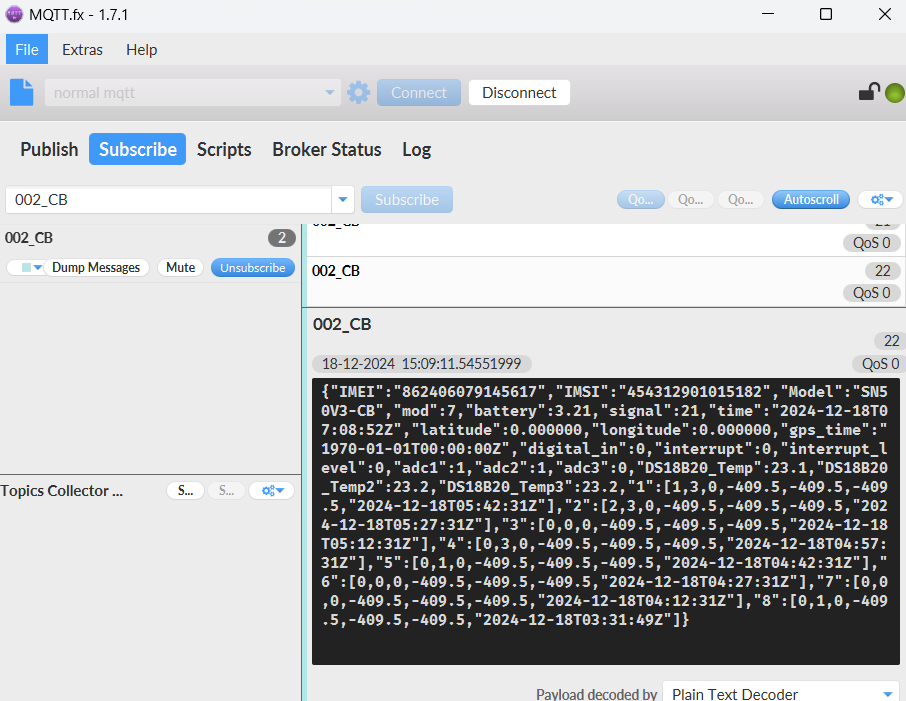Viewport: 906px width, 701px height.
Task: Switch to the Scripts tab
Action: [x=224, y=149]
